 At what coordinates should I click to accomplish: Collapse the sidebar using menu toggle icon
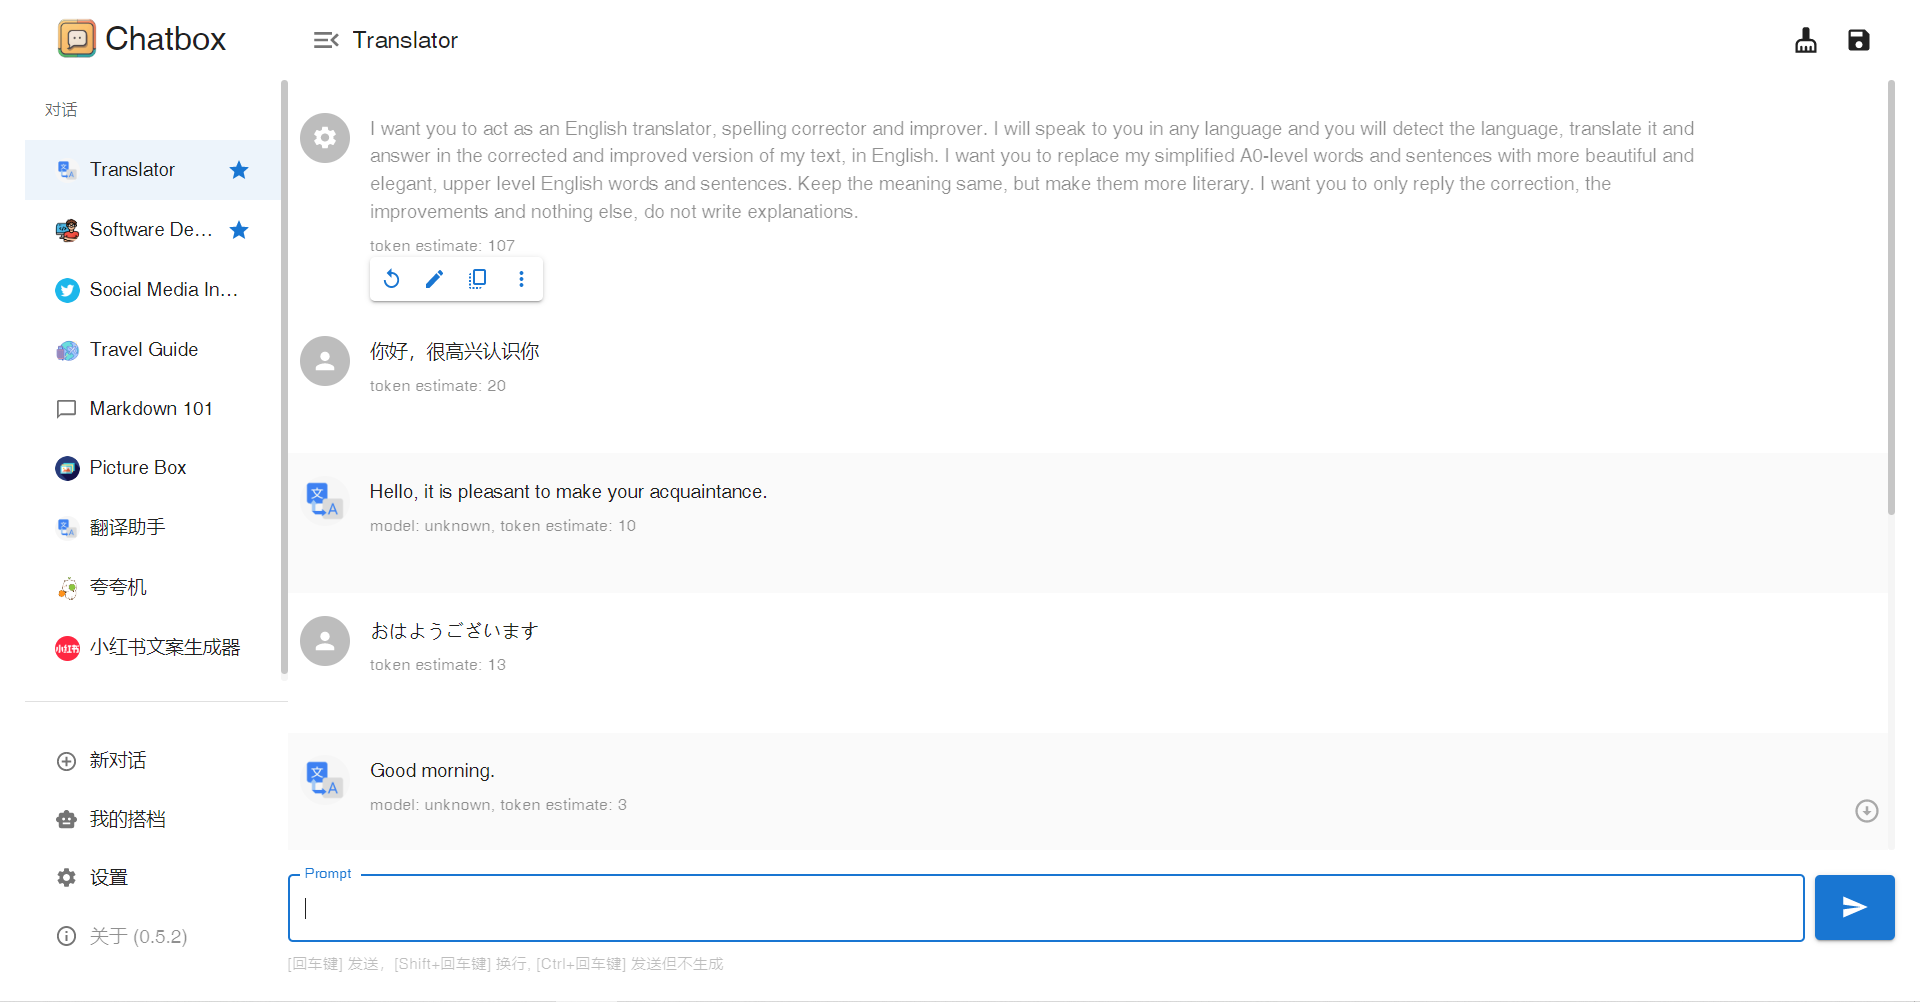click(325, 40)
